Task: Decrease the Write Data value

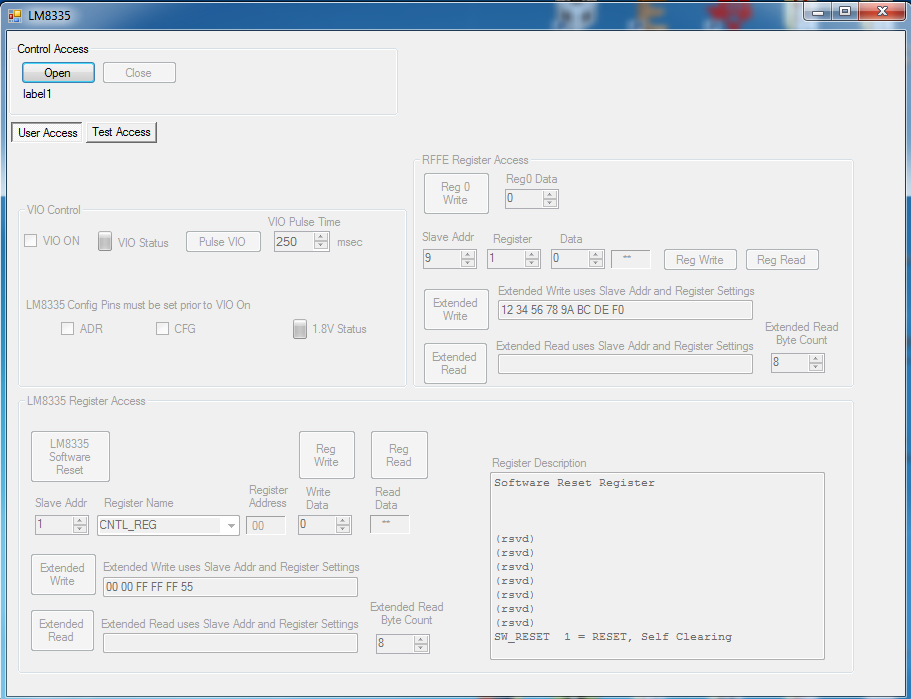Action: point(343,529)
